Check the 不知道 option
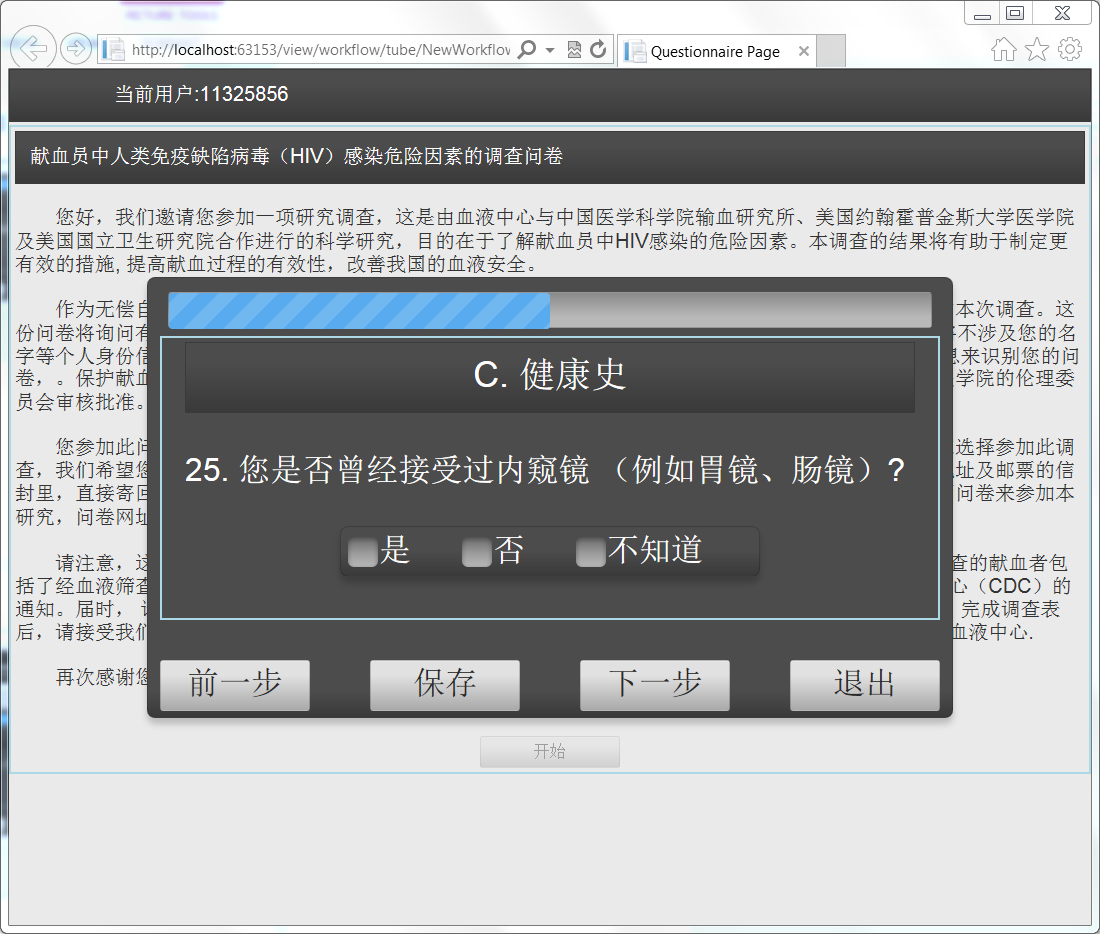 (591, 552)
